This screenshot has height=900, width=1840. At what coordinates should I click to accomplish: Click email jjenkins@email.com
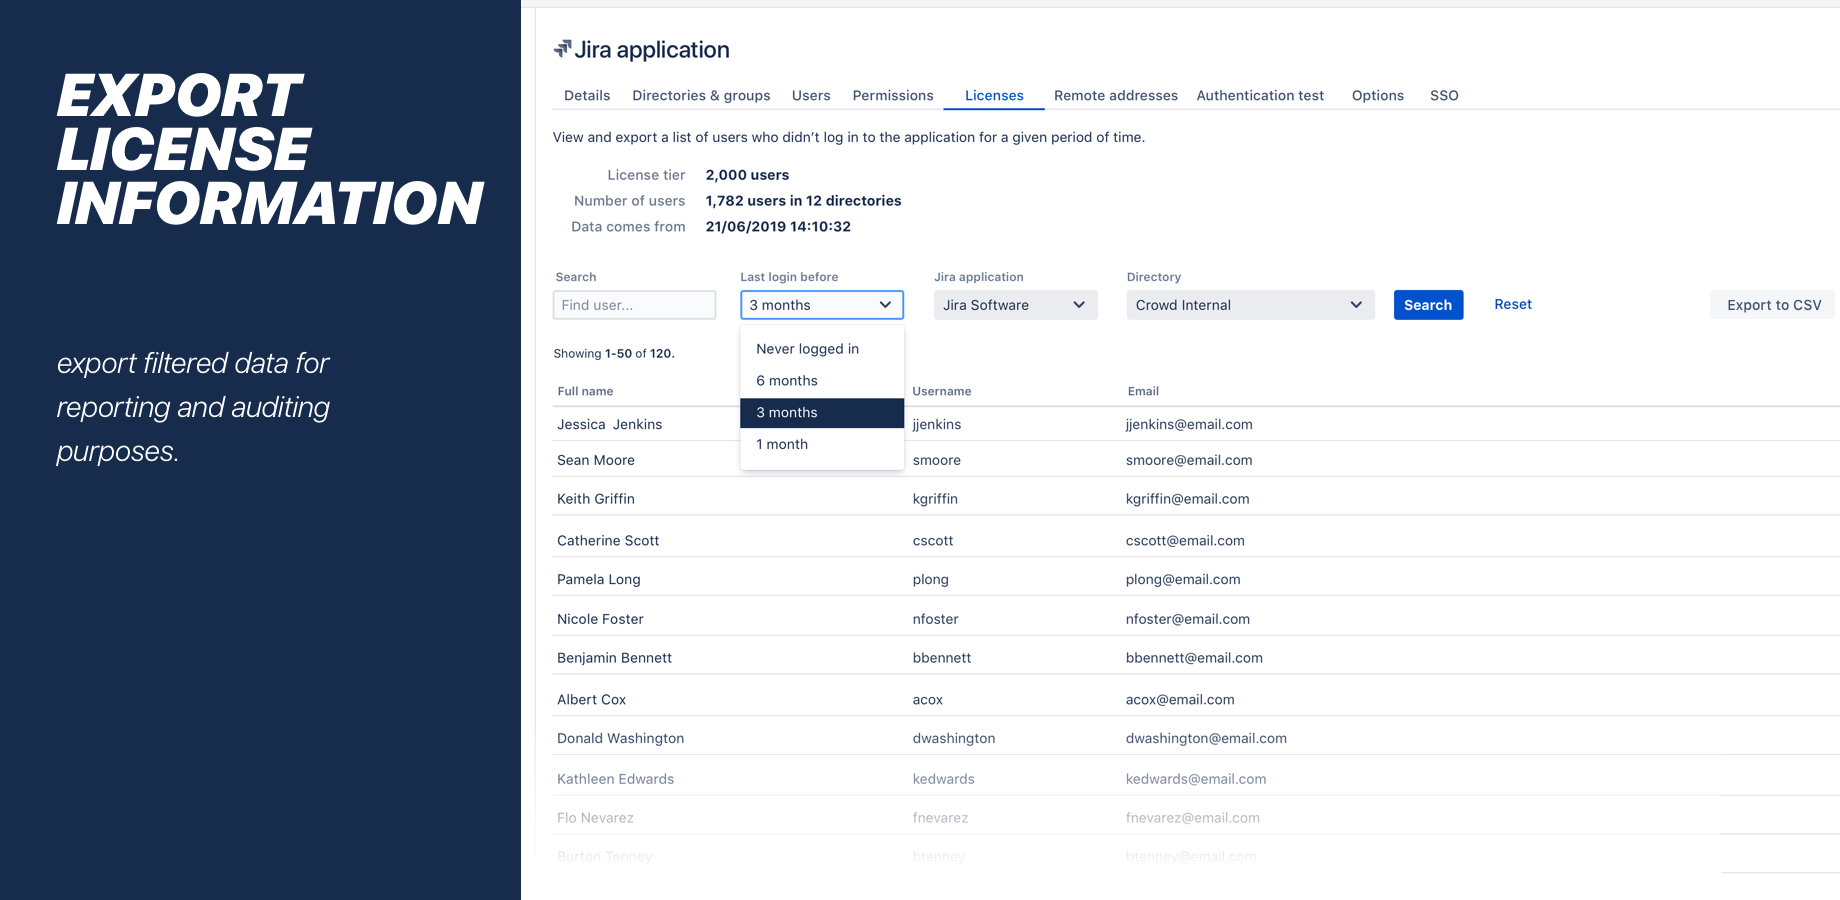tap(1189, 425)
